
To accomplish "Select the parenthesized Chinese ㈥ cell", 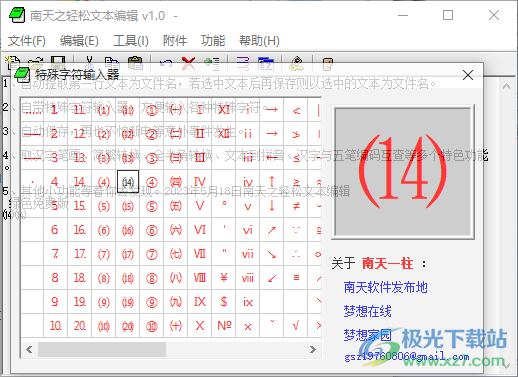I will point(176,230).
